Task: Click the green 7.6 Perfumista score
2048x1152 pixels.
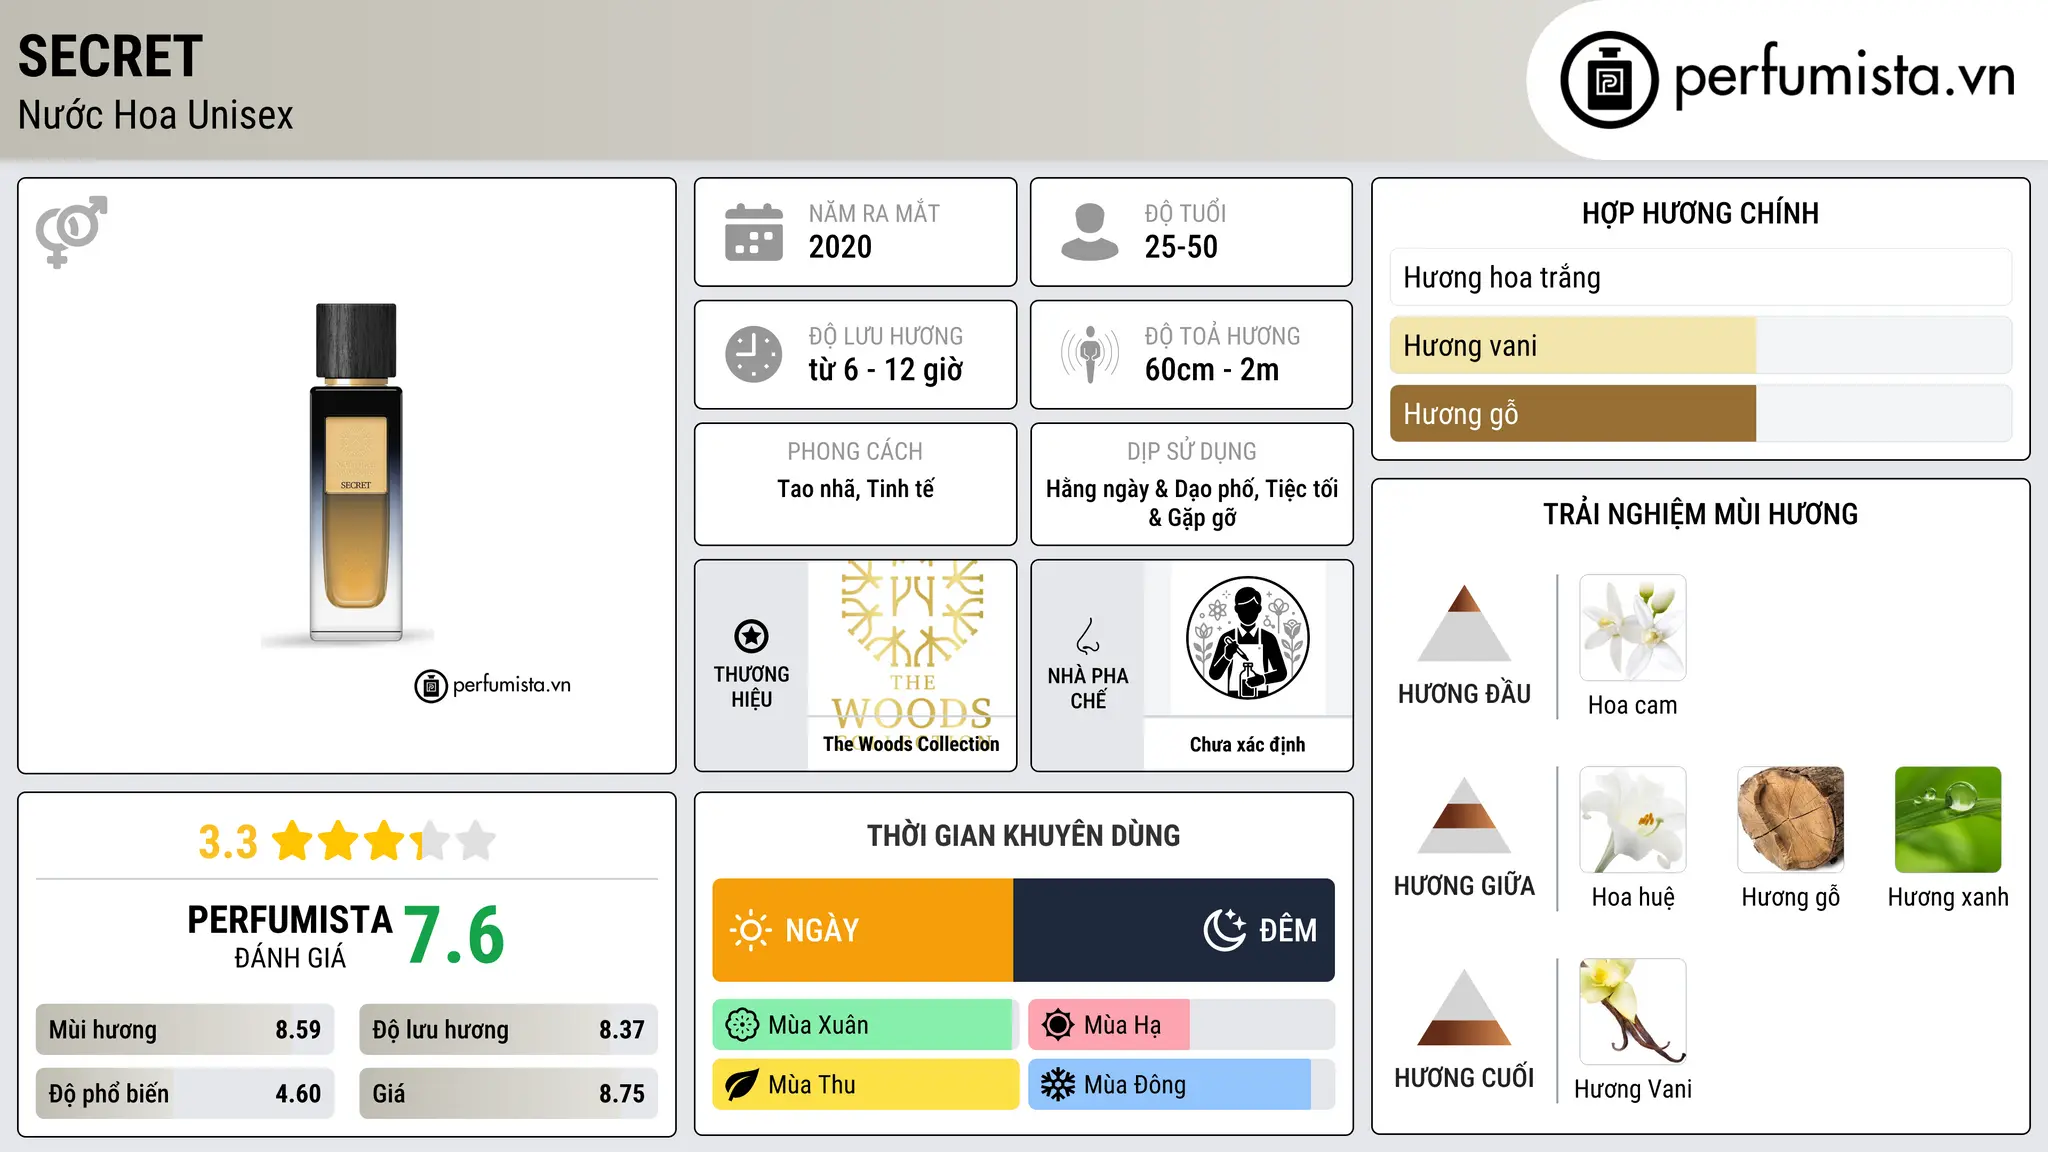Action: (455, 935)
